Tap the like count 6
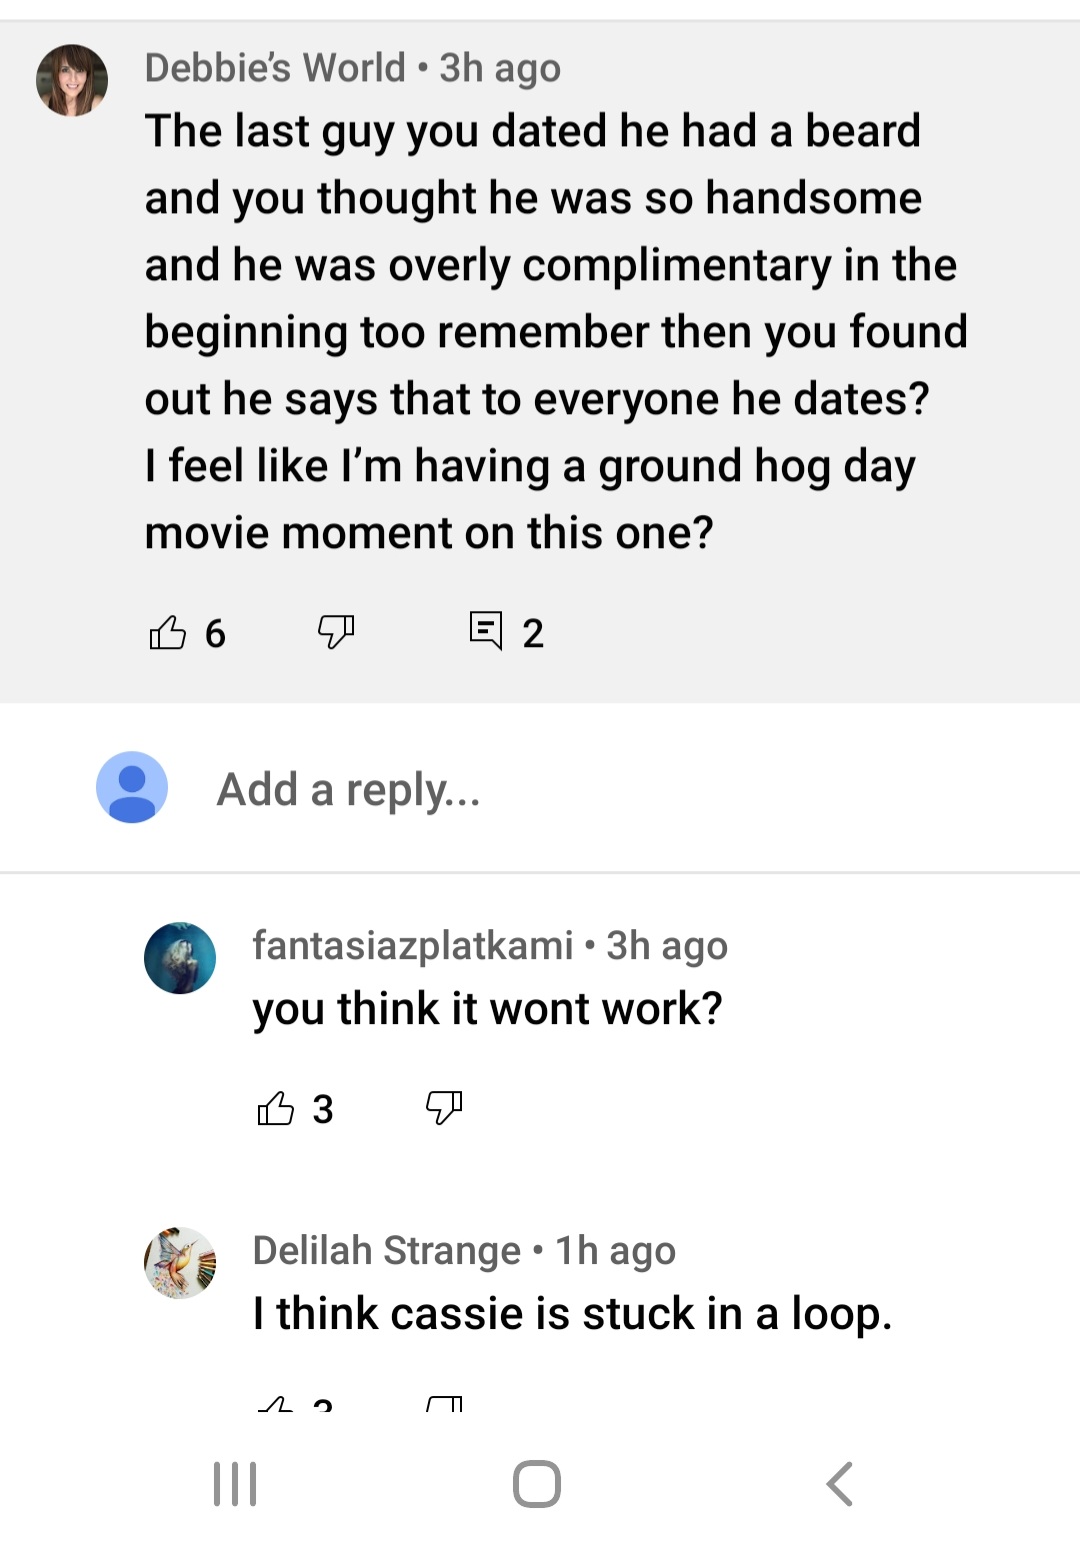The image size is (1080, 1556). (x=215, y=633)
